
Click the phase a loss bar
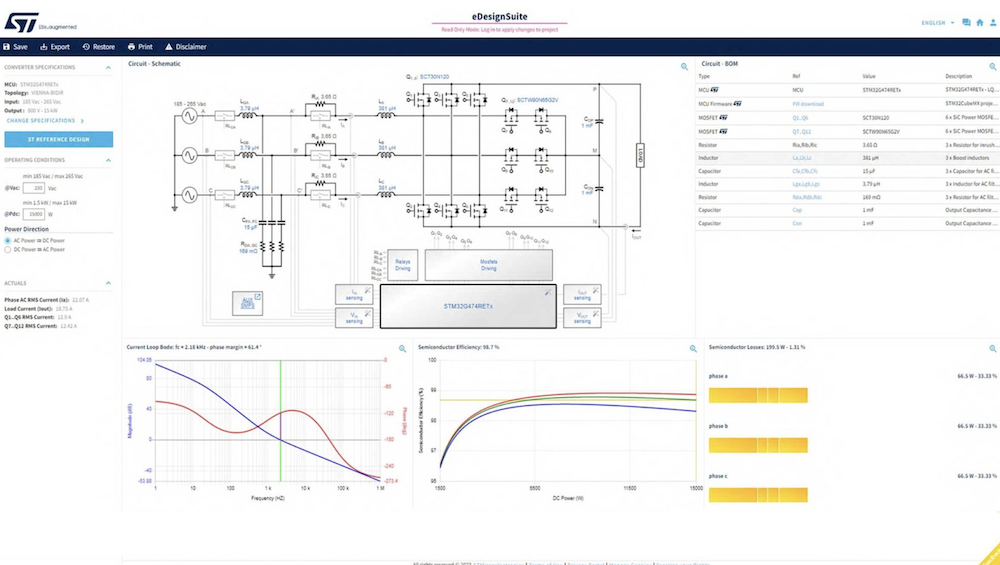point(757,395)
